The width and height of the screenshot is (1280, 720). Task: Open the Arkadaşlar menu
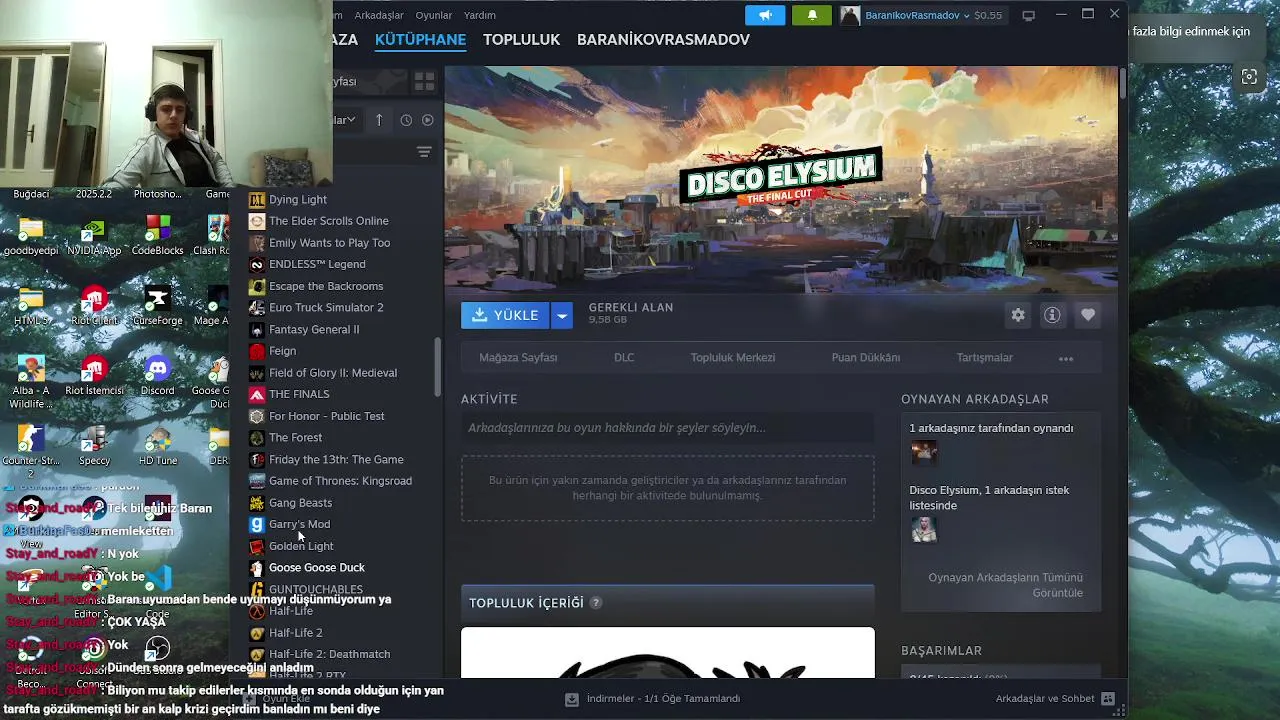click(x=378, y=15)
